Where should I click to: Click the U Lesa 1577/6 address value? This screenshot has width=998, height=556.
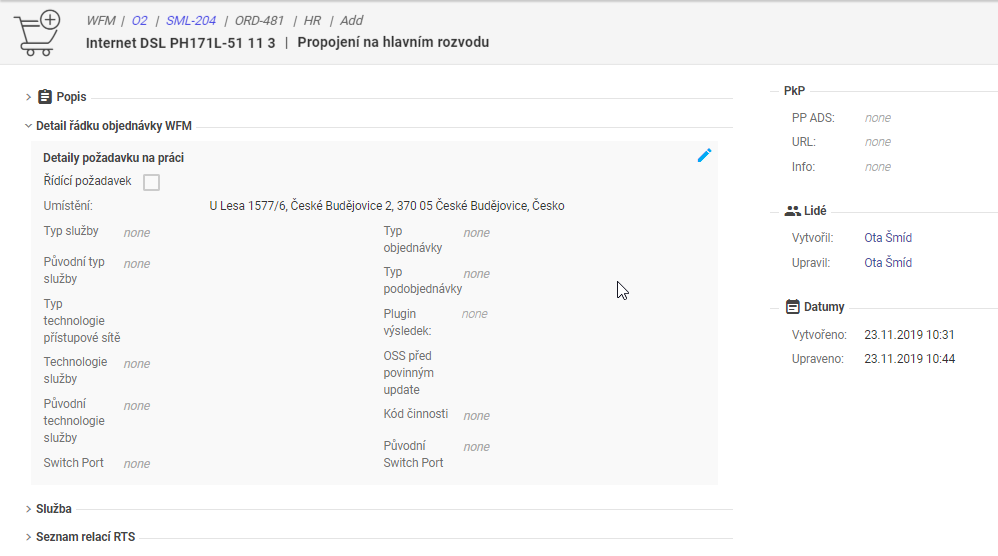click(x=386, y=206)
